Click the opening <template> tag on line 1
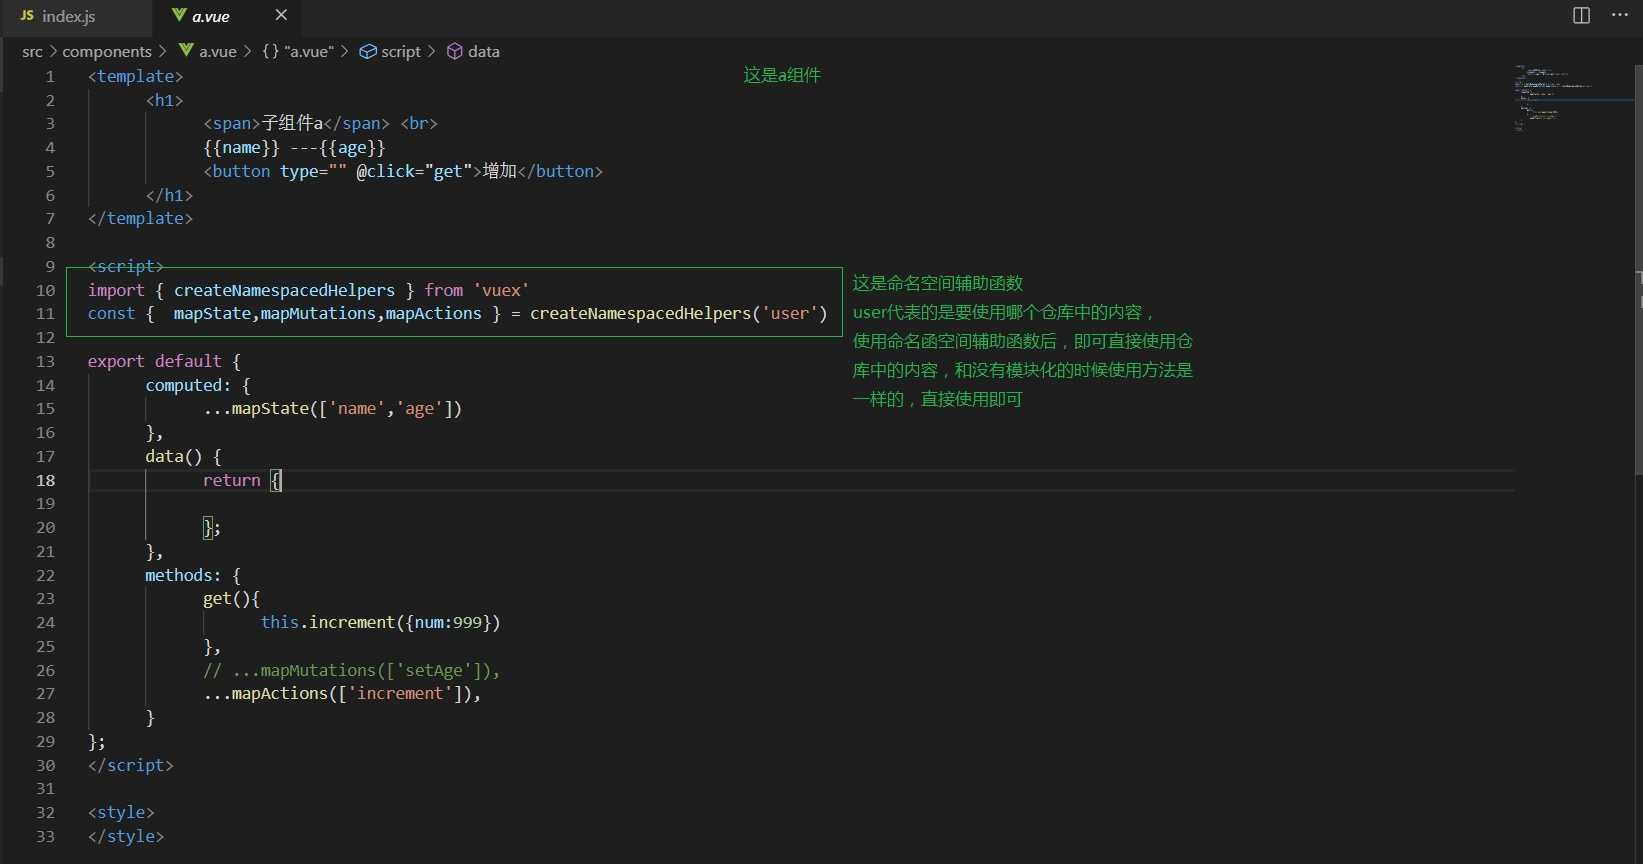The width and height of the screenshot is (1643, 864). coord(136,76)
